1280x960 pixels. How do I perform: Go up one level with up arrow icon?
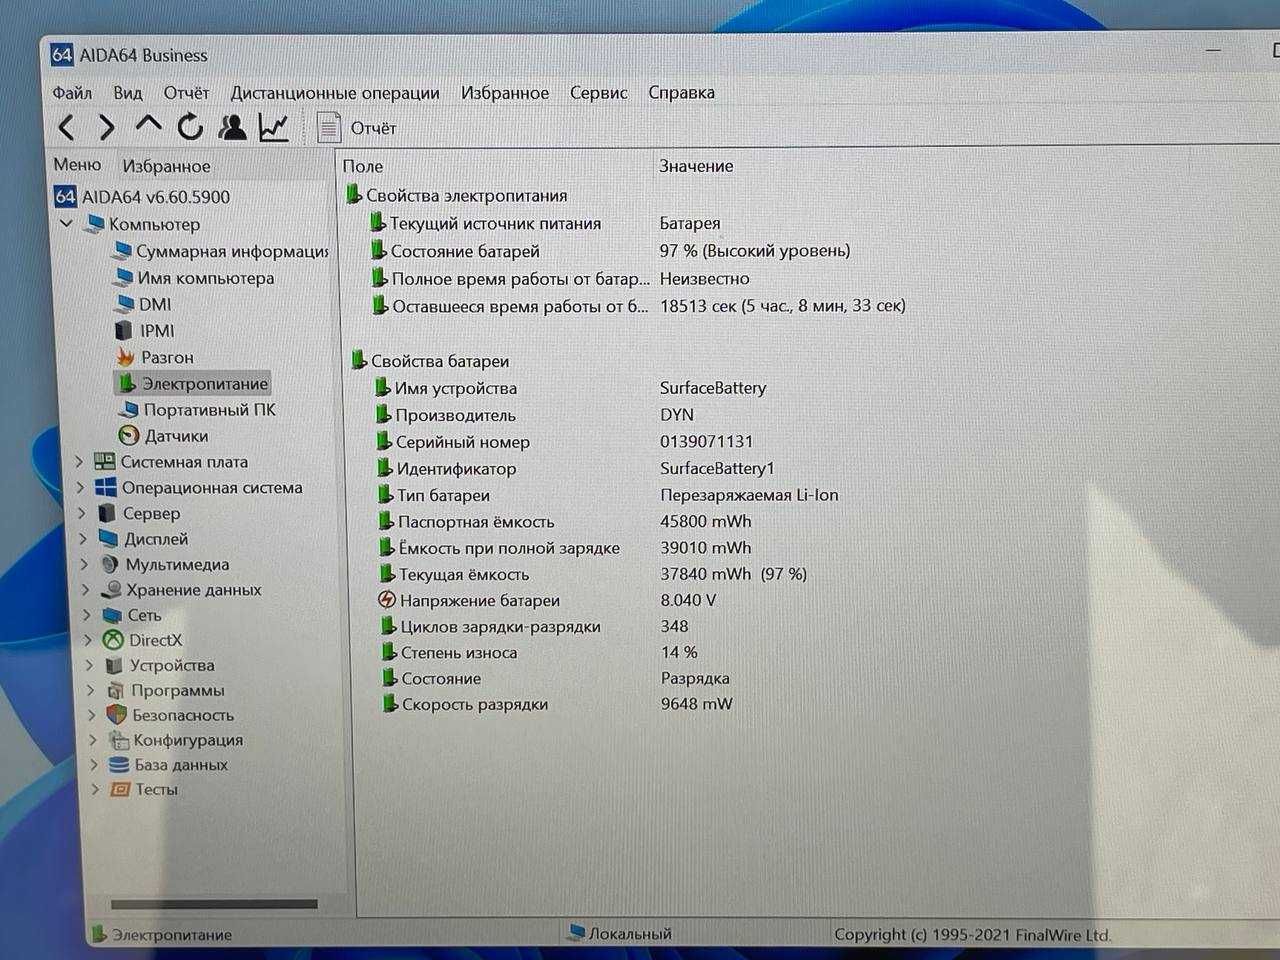(x=148, y=125)
